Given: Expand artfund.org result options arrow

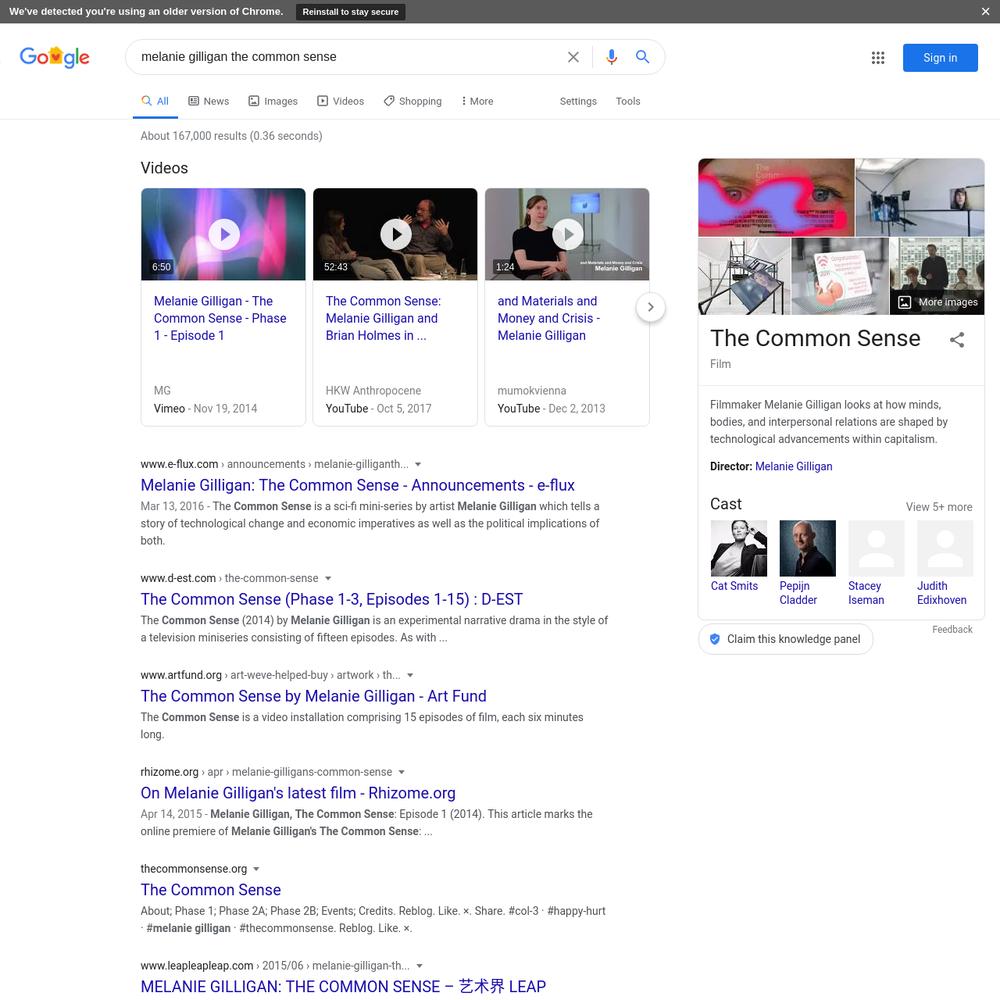Looking at the screenshot, I should pos(410,675).
